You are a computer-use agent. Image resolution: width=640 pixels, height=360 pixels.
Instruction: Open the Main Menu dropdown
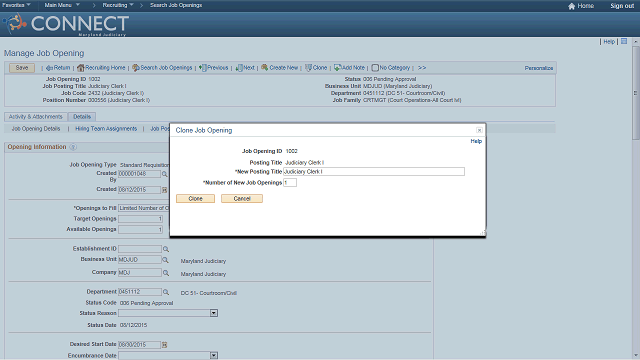tap(62, 5)
